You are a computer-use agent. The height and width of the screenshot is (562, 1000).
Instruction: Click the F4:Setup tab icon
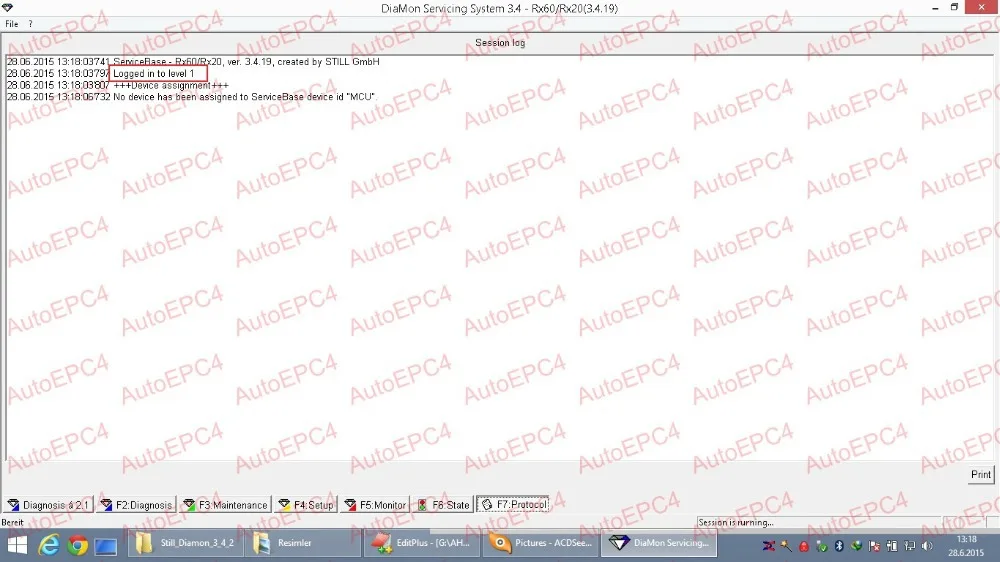click(x=284, y=505)
